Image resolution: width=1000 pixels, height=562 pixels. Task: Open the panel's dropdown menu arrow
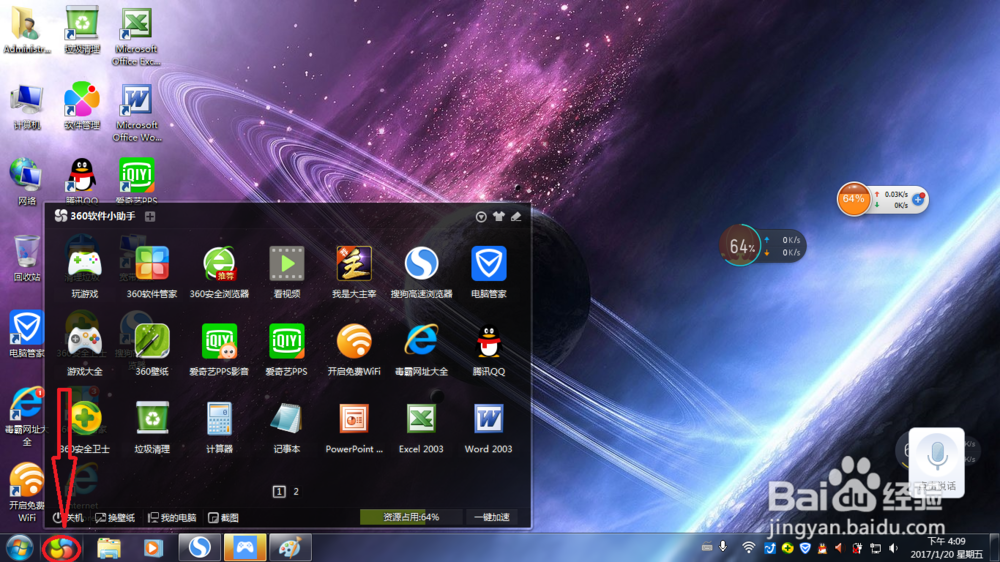point(481,217)
